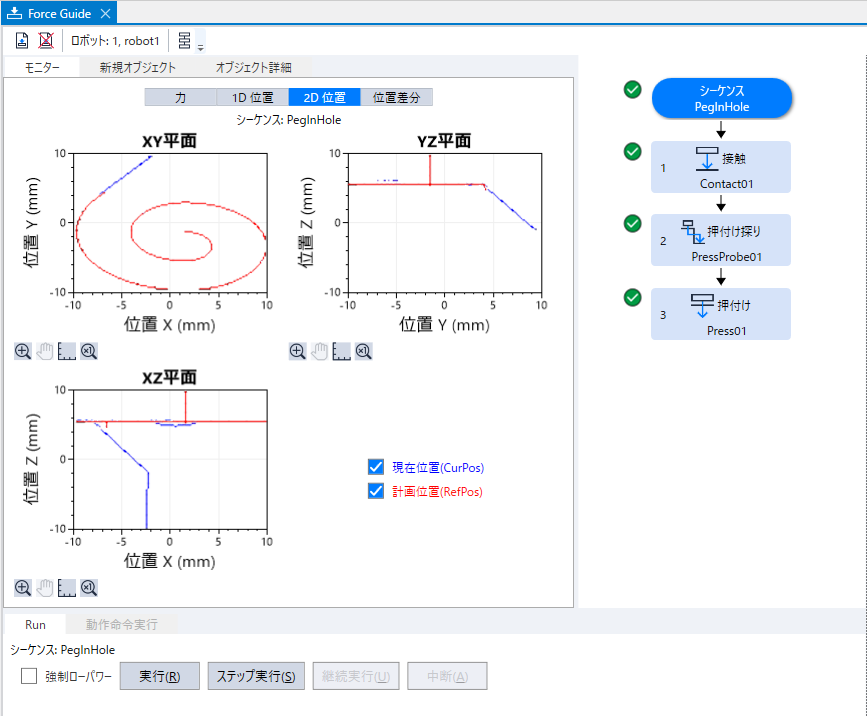Click the green check status beside PegInHole
The width and height of the screenshot is (867, 716).
[632, 89]
